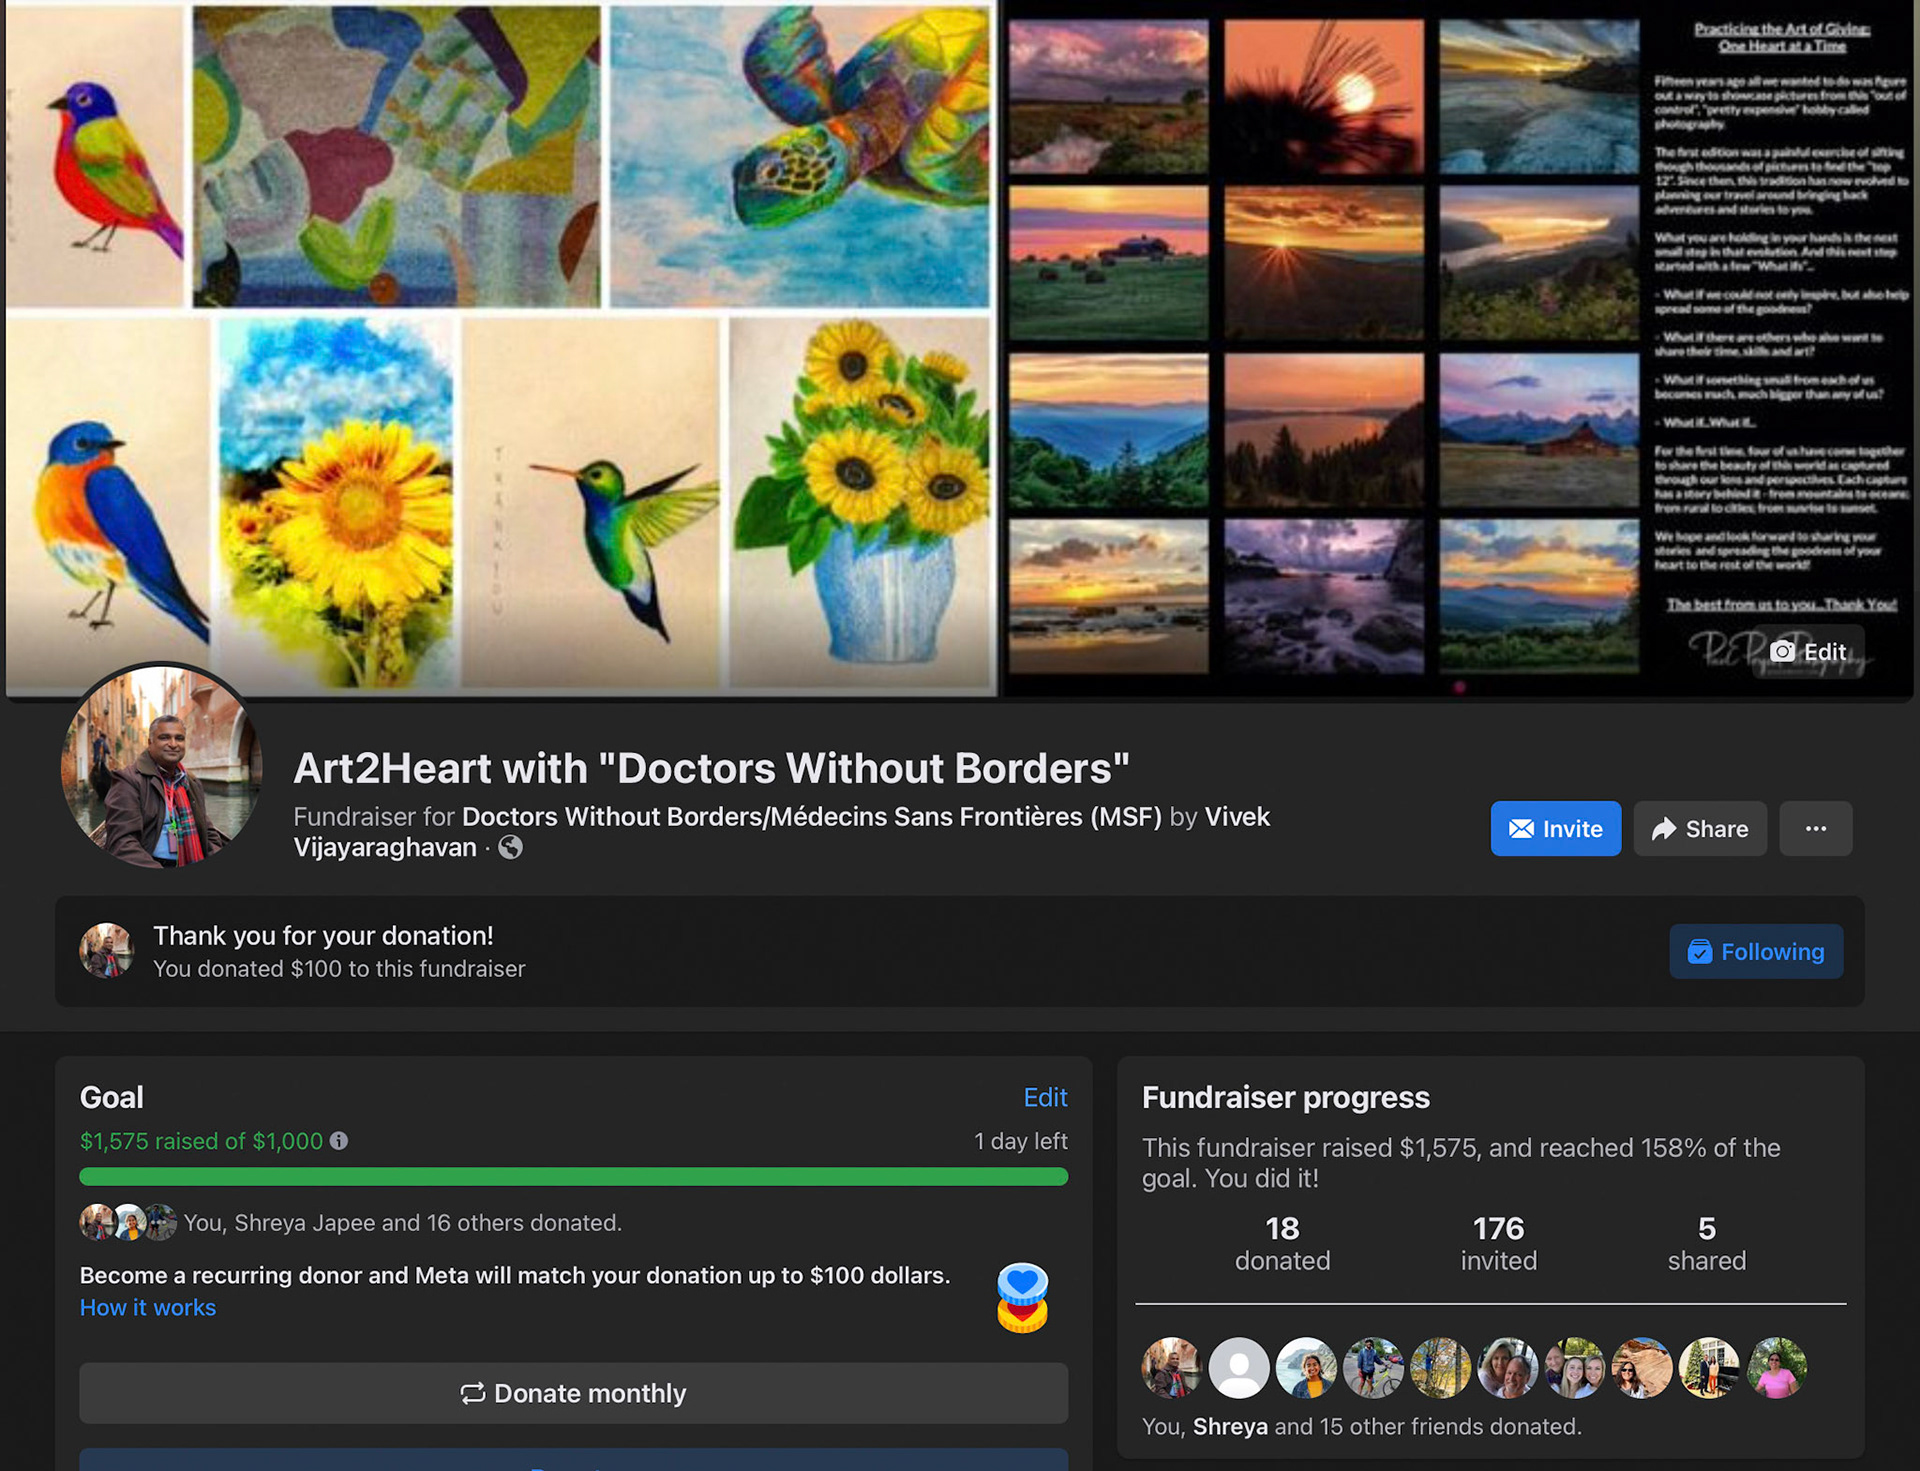Click the heart donation match icon

pos(1022,1297)
